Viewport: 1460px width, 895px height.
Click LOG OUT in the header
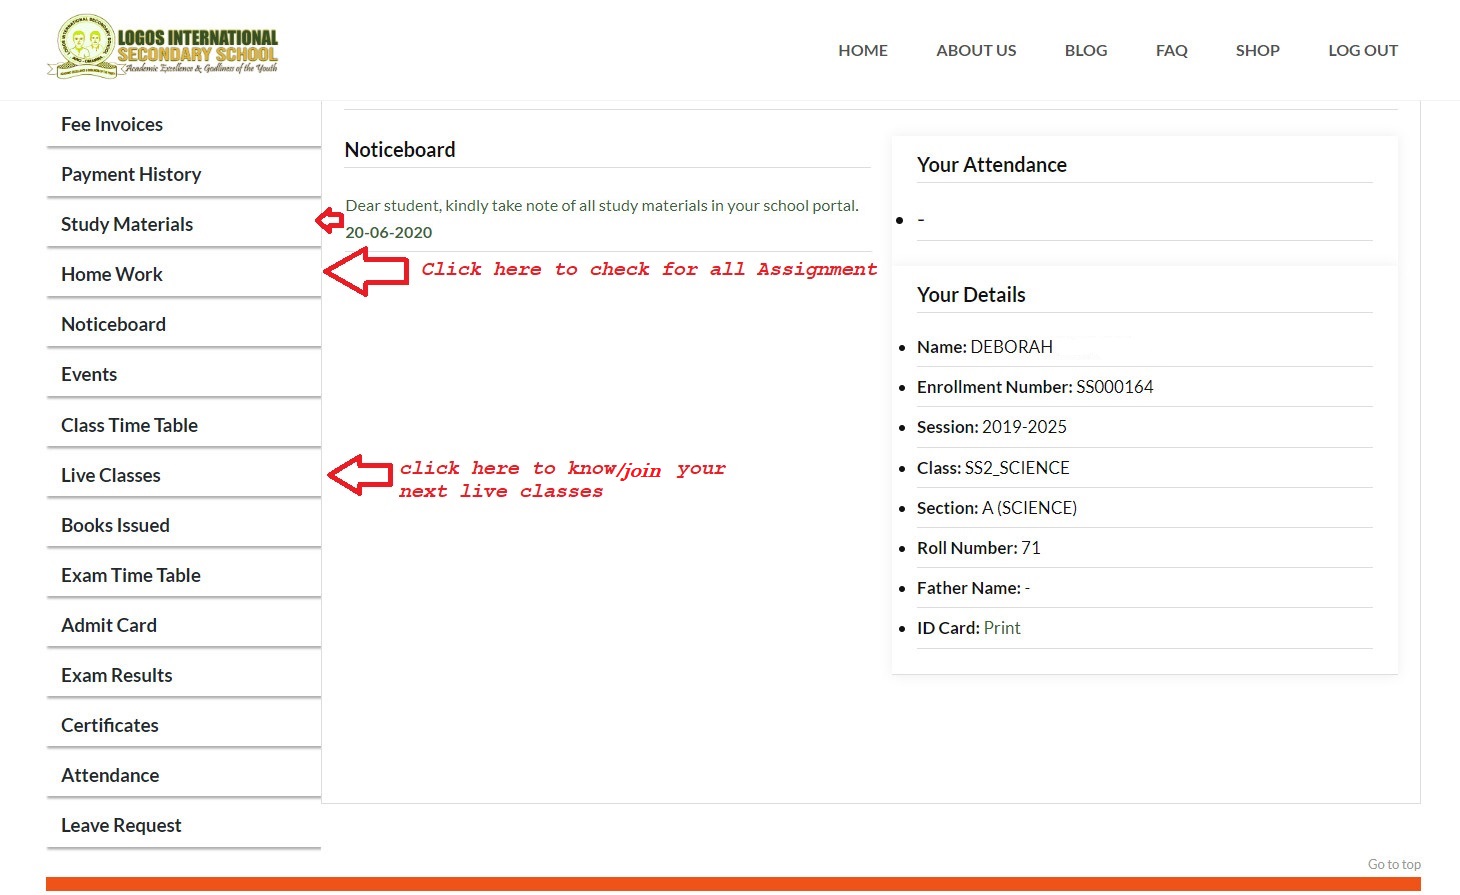coord(1362,50)
